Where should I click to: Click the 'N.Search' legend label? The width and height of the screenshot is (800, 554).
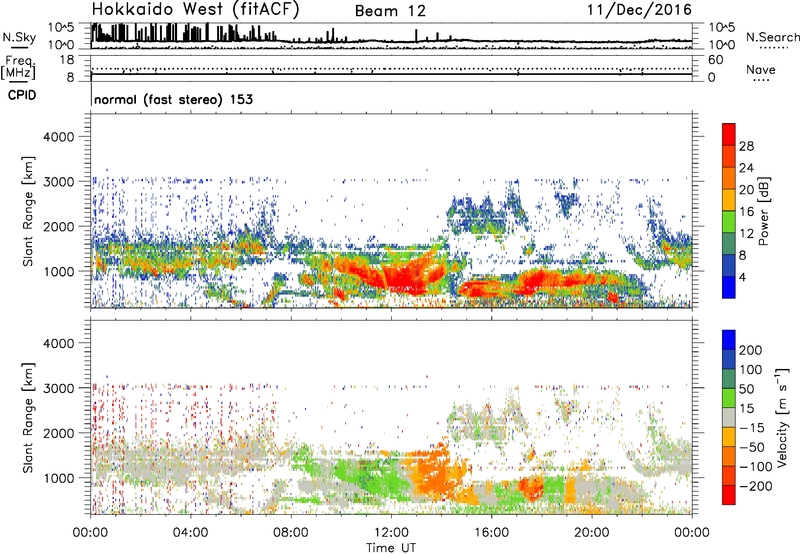coord(773,37)
